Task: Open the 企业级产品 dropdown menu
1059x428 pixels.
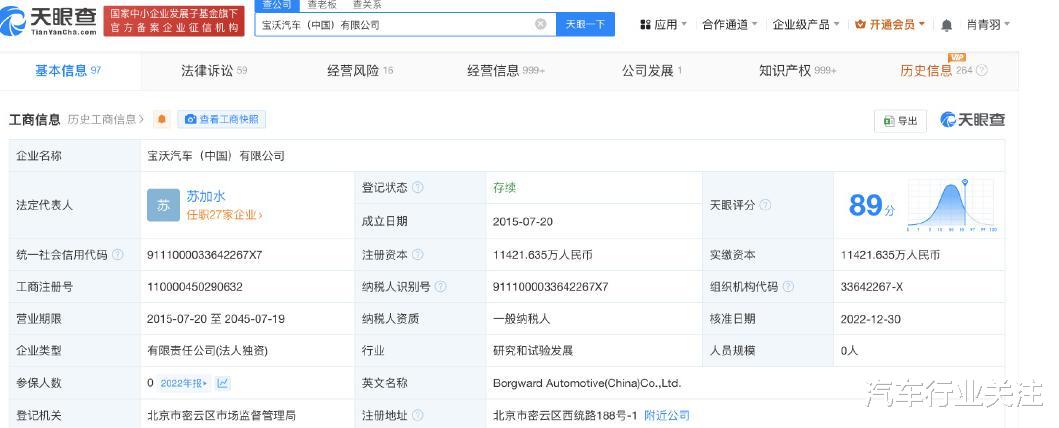Action: (x=805, y=24)
